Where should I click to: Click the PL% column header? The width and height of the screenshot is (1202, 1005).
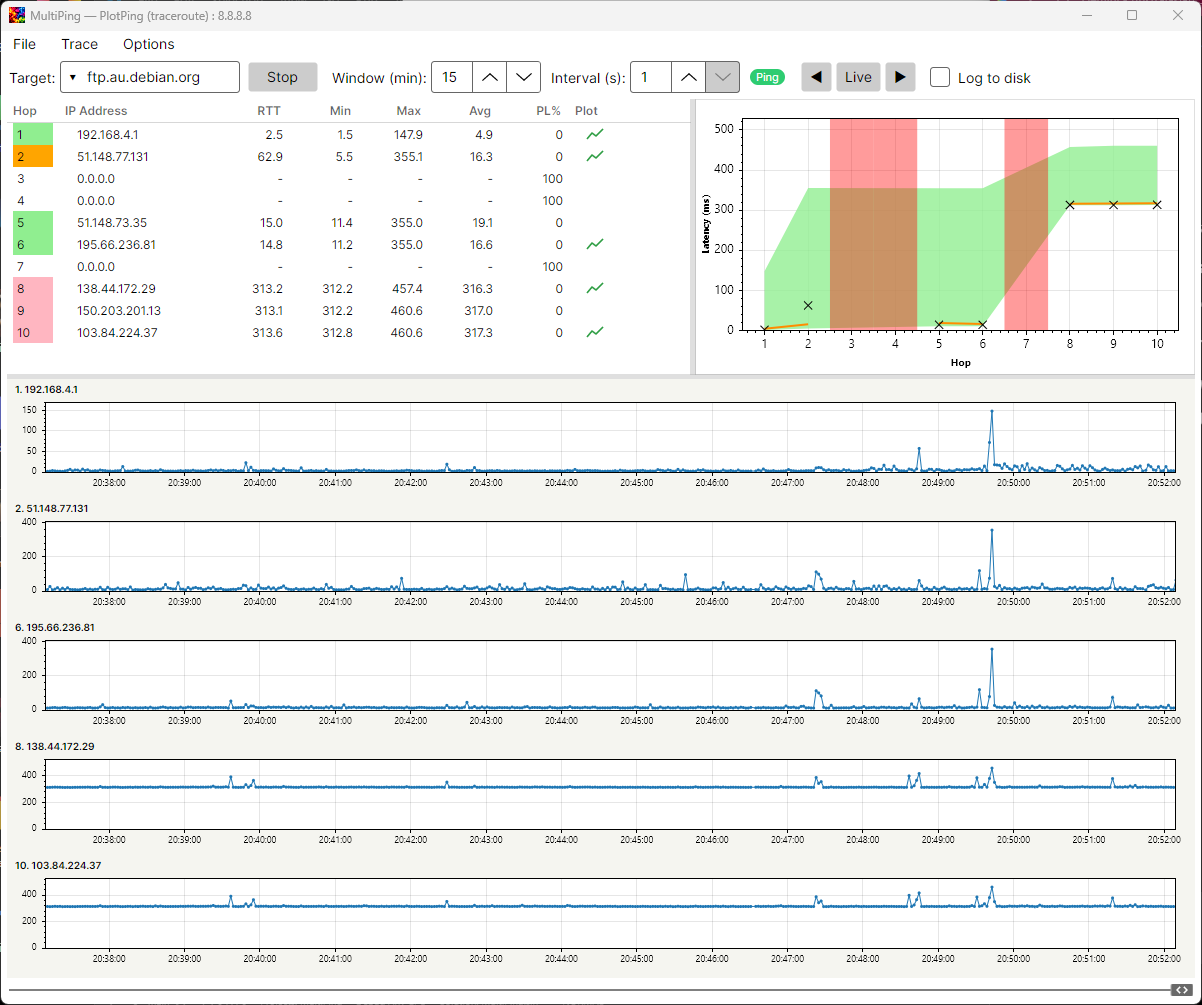tap(549, 111)
